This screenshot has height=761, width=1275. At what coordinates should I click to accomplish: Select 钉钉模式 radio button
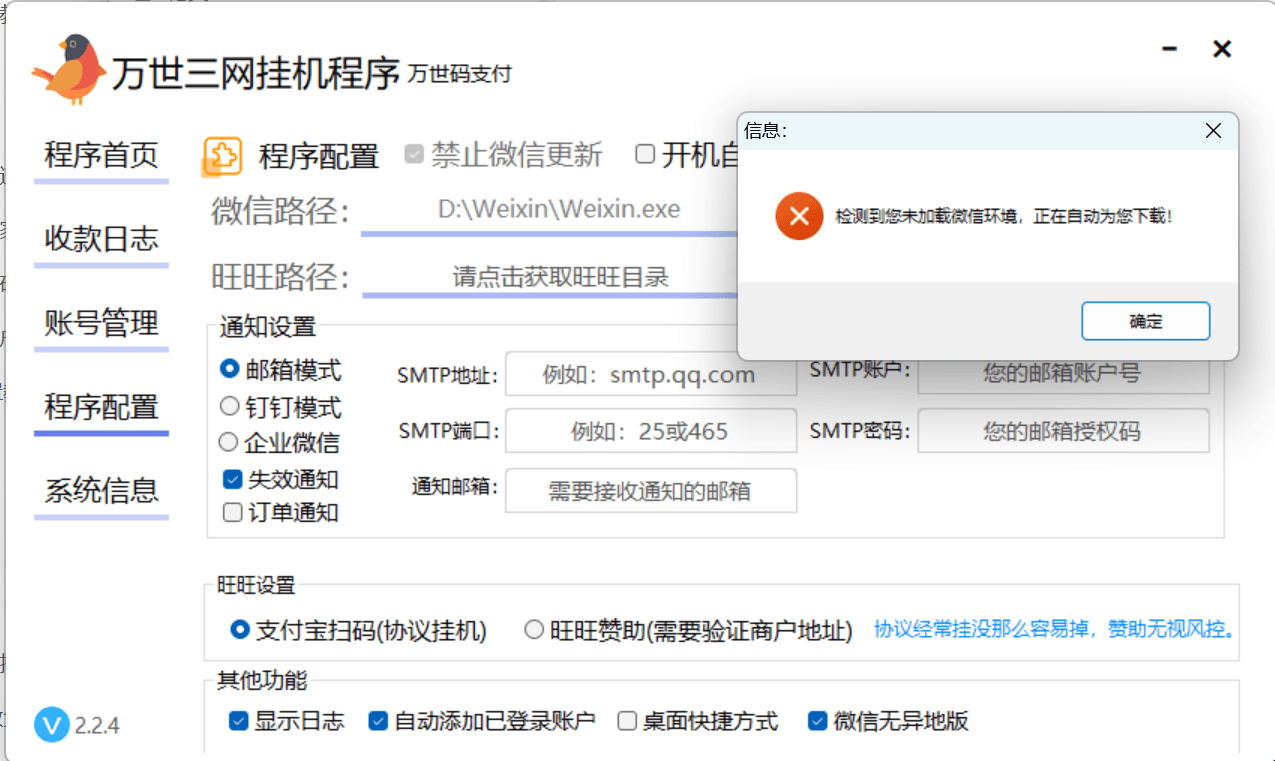point(280,407)
